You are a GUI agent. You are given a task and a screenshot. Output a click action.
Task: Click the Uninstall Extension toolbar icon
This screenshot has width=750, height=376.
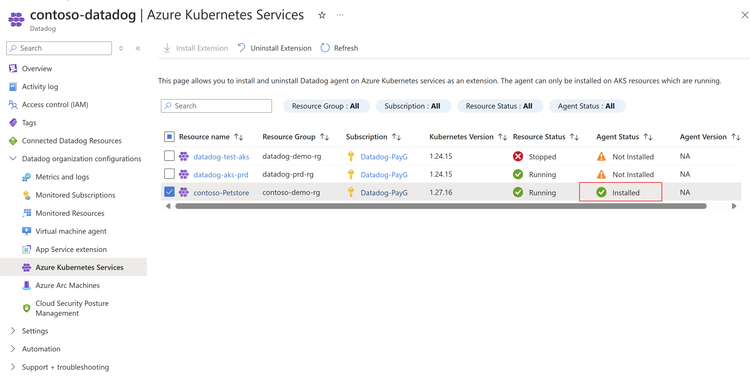[x=242, y=48]
